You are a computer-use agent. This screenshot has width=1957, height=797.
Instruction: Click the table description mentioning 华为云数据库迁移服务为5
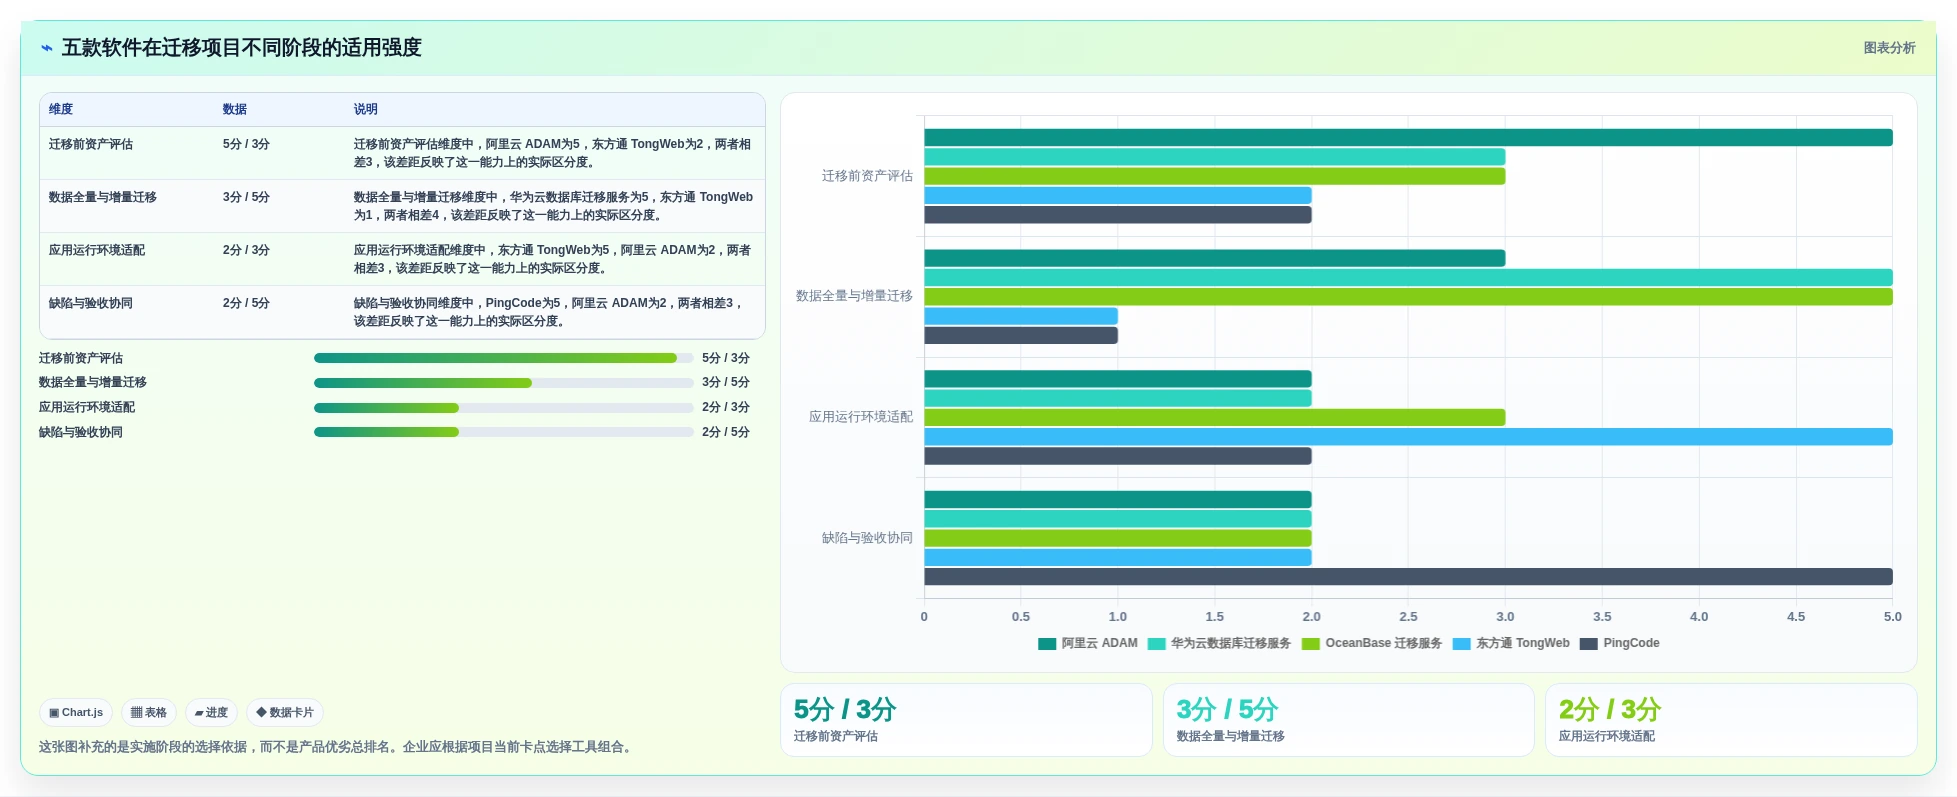click(553, 206)
